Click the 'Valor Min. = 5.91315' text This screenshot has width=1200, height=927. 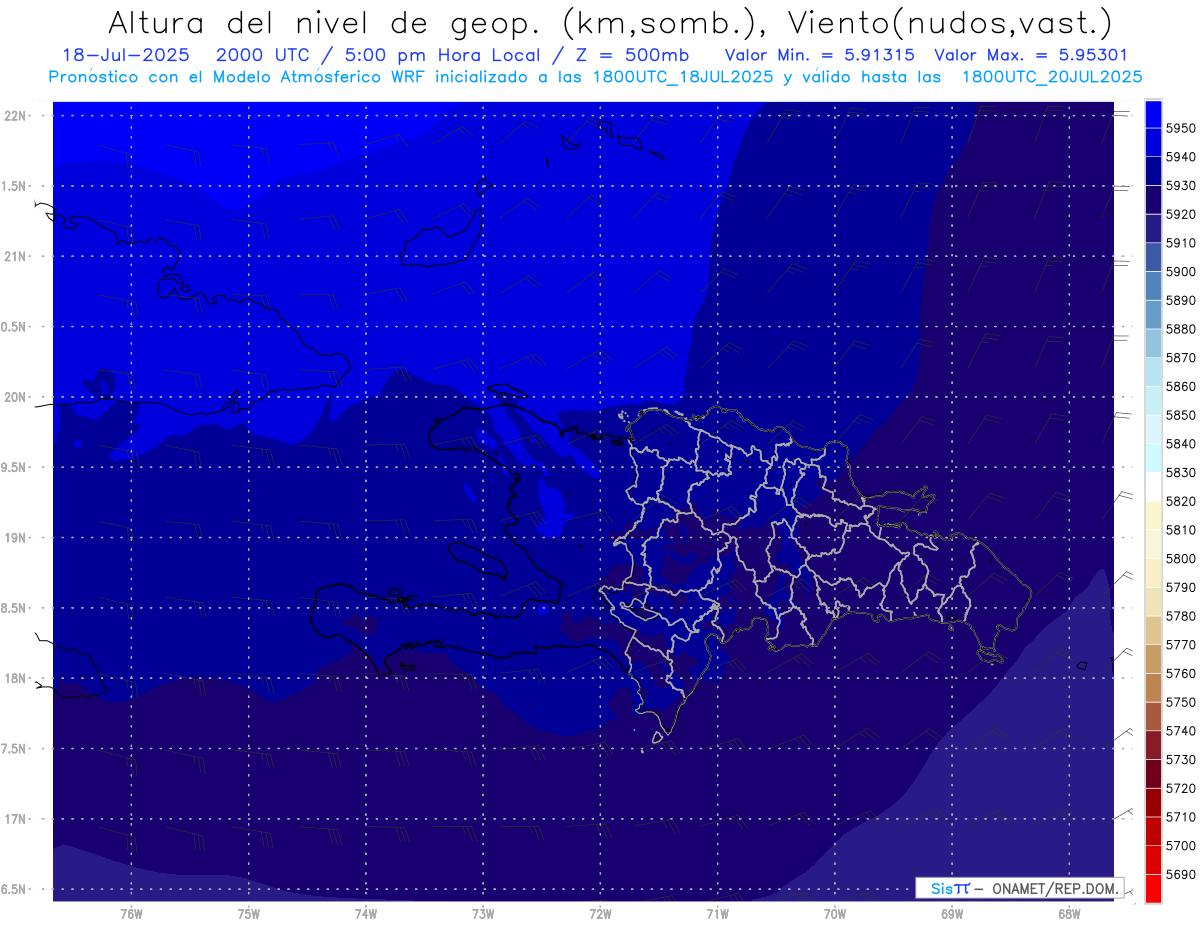820,55
